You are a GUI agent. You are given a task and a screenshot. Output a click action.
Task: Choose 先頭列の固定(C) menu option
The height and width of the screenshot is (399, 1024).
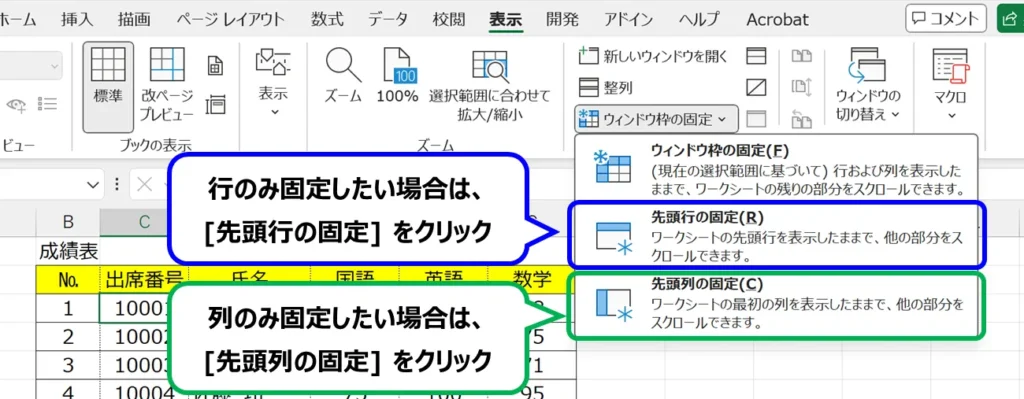coord(776,306)
